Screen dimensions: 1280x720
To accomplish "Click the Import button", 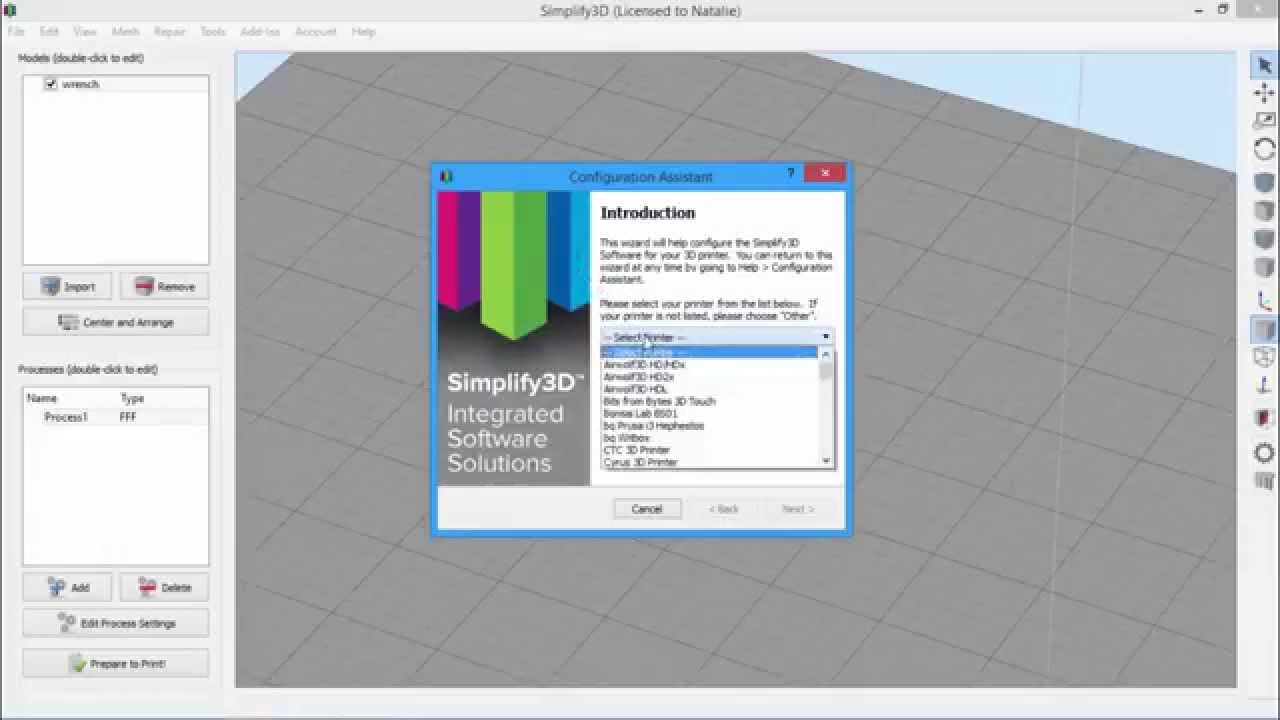I will point(67,286).
